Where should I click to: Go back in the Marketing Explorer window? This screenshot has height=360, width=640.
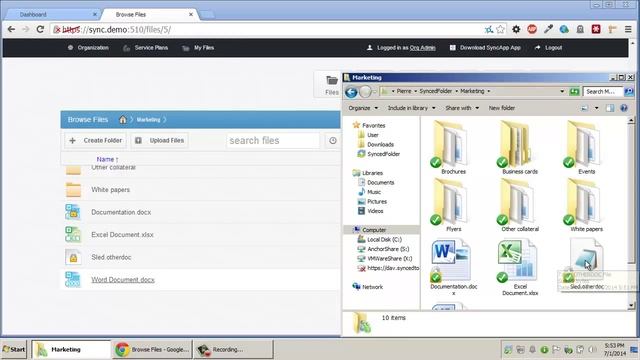pyautogui.click(x=351, y=92)
